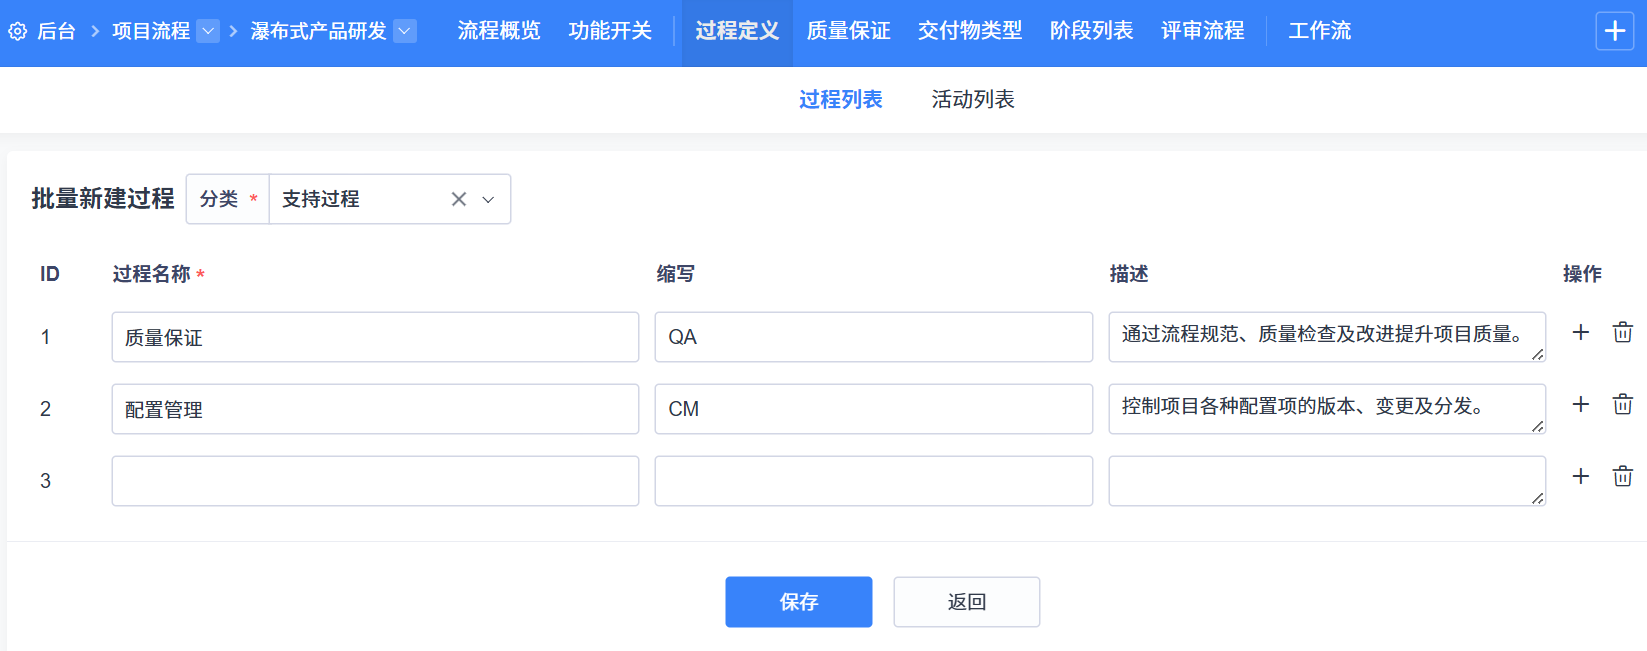Click the 保存 button
This screenshot has height=651, width=1647.
click(x=798, y=602)
